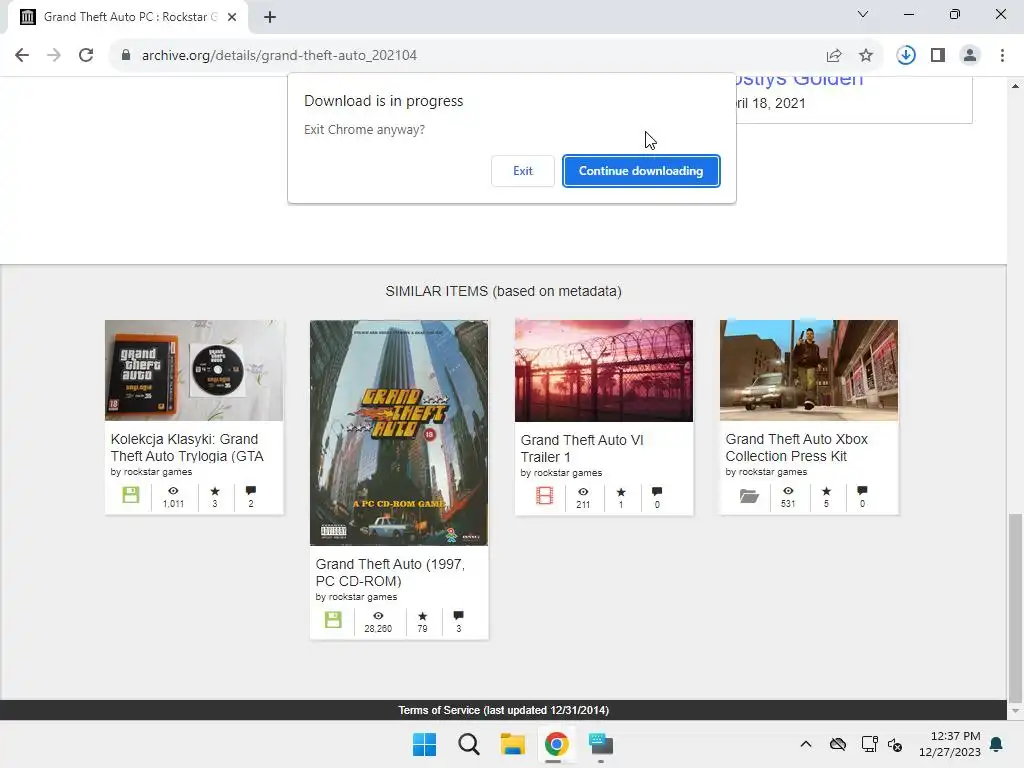Click the muted volume tray icon
Image resolution: width=1024 pixels, height=768 pixels.
(895, 744)
